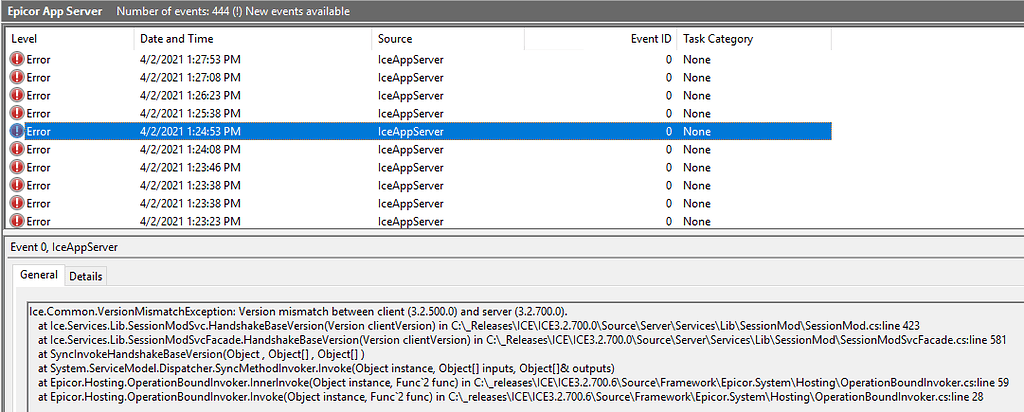Click error icon of the 1:24:08 PM event
The height and width of the screenshot is (412, 1024).
[x=18, y=149]
